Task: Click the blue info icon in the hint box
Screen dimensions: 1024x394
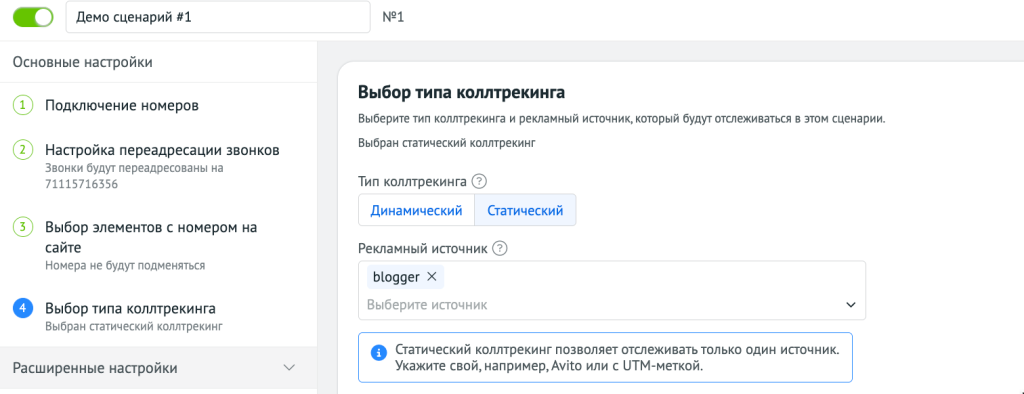Action: (x=378, y=353)
